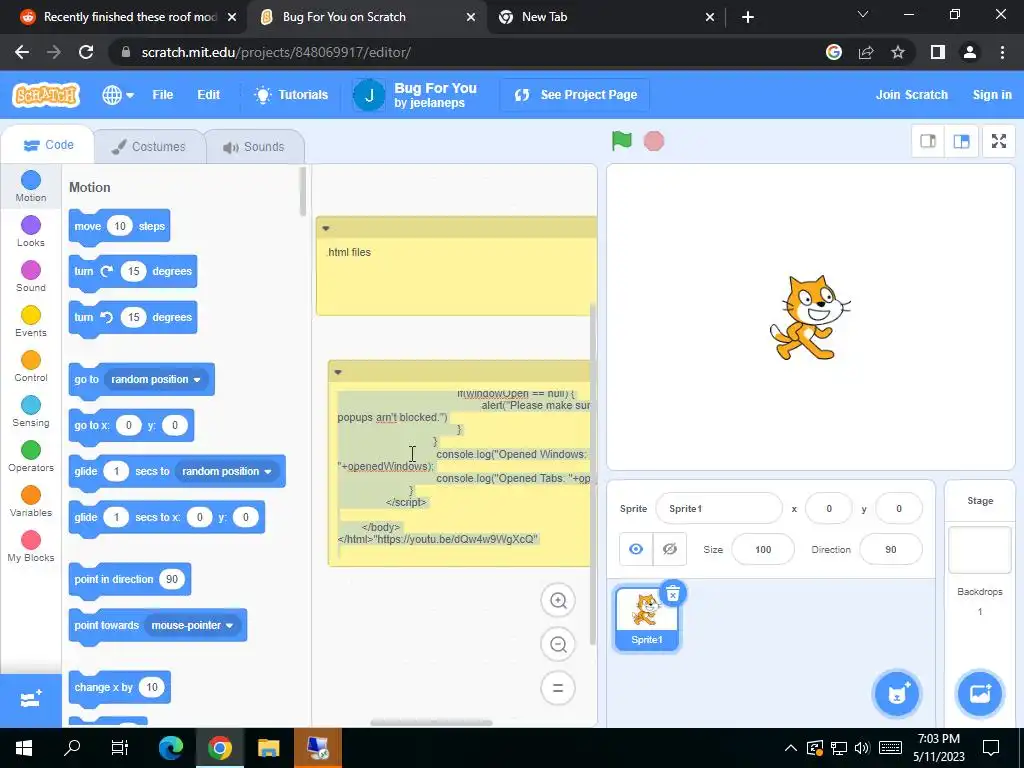Screen dimensions: 1024x768
Task: Select the Motion block category
Action: tap(31, 186)
